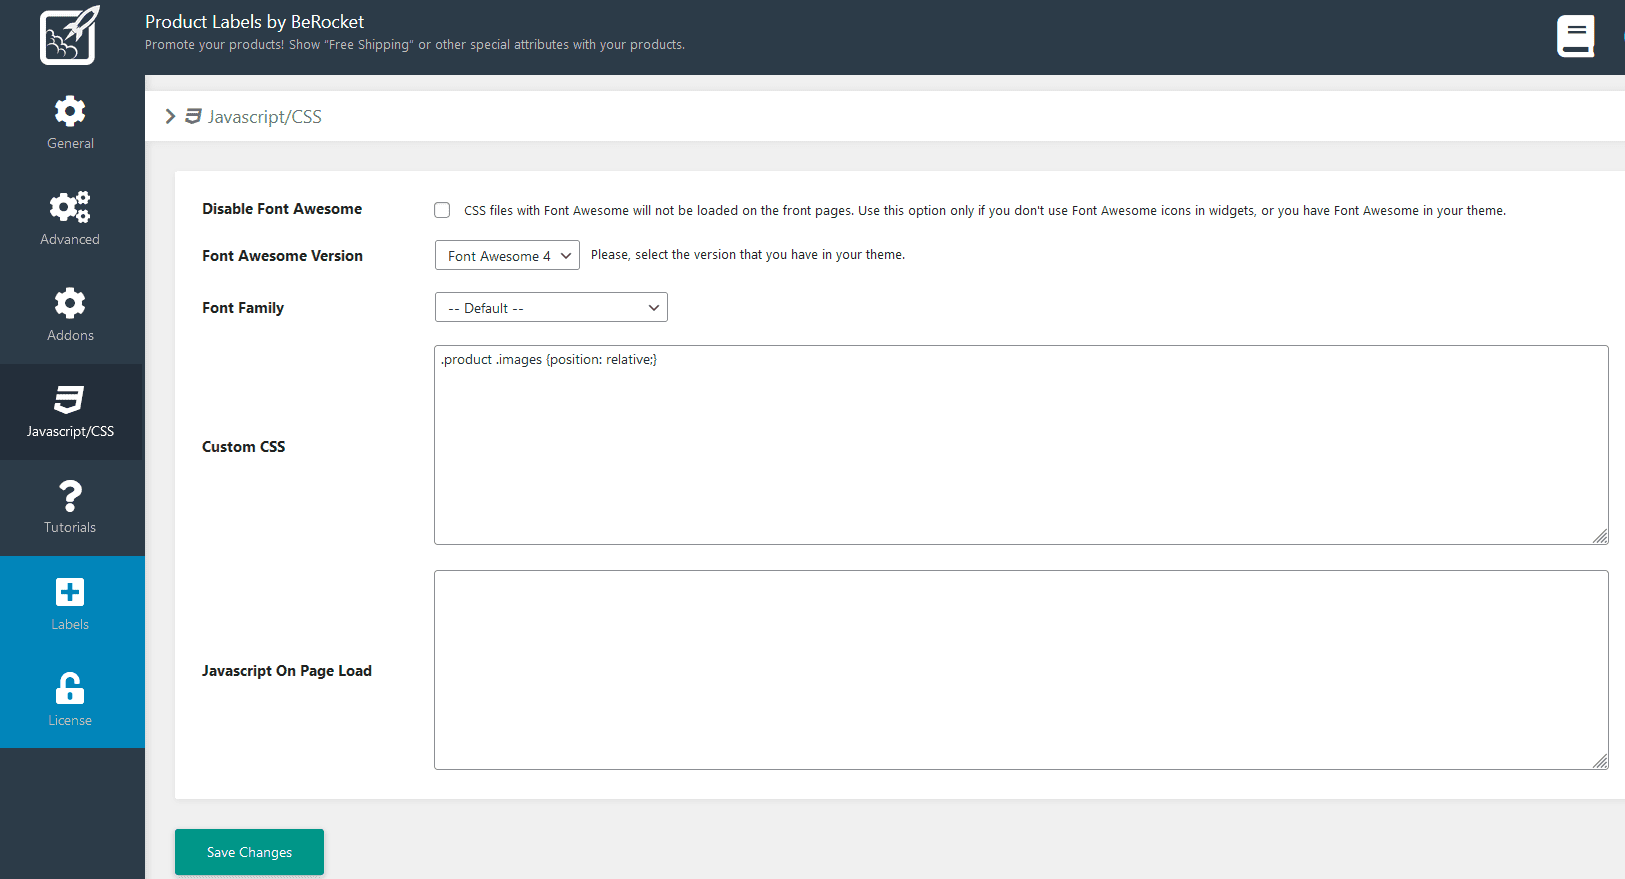Switch to the Tutorials tab label
The image size is (1625, 879).
click(x=70, y=528)
